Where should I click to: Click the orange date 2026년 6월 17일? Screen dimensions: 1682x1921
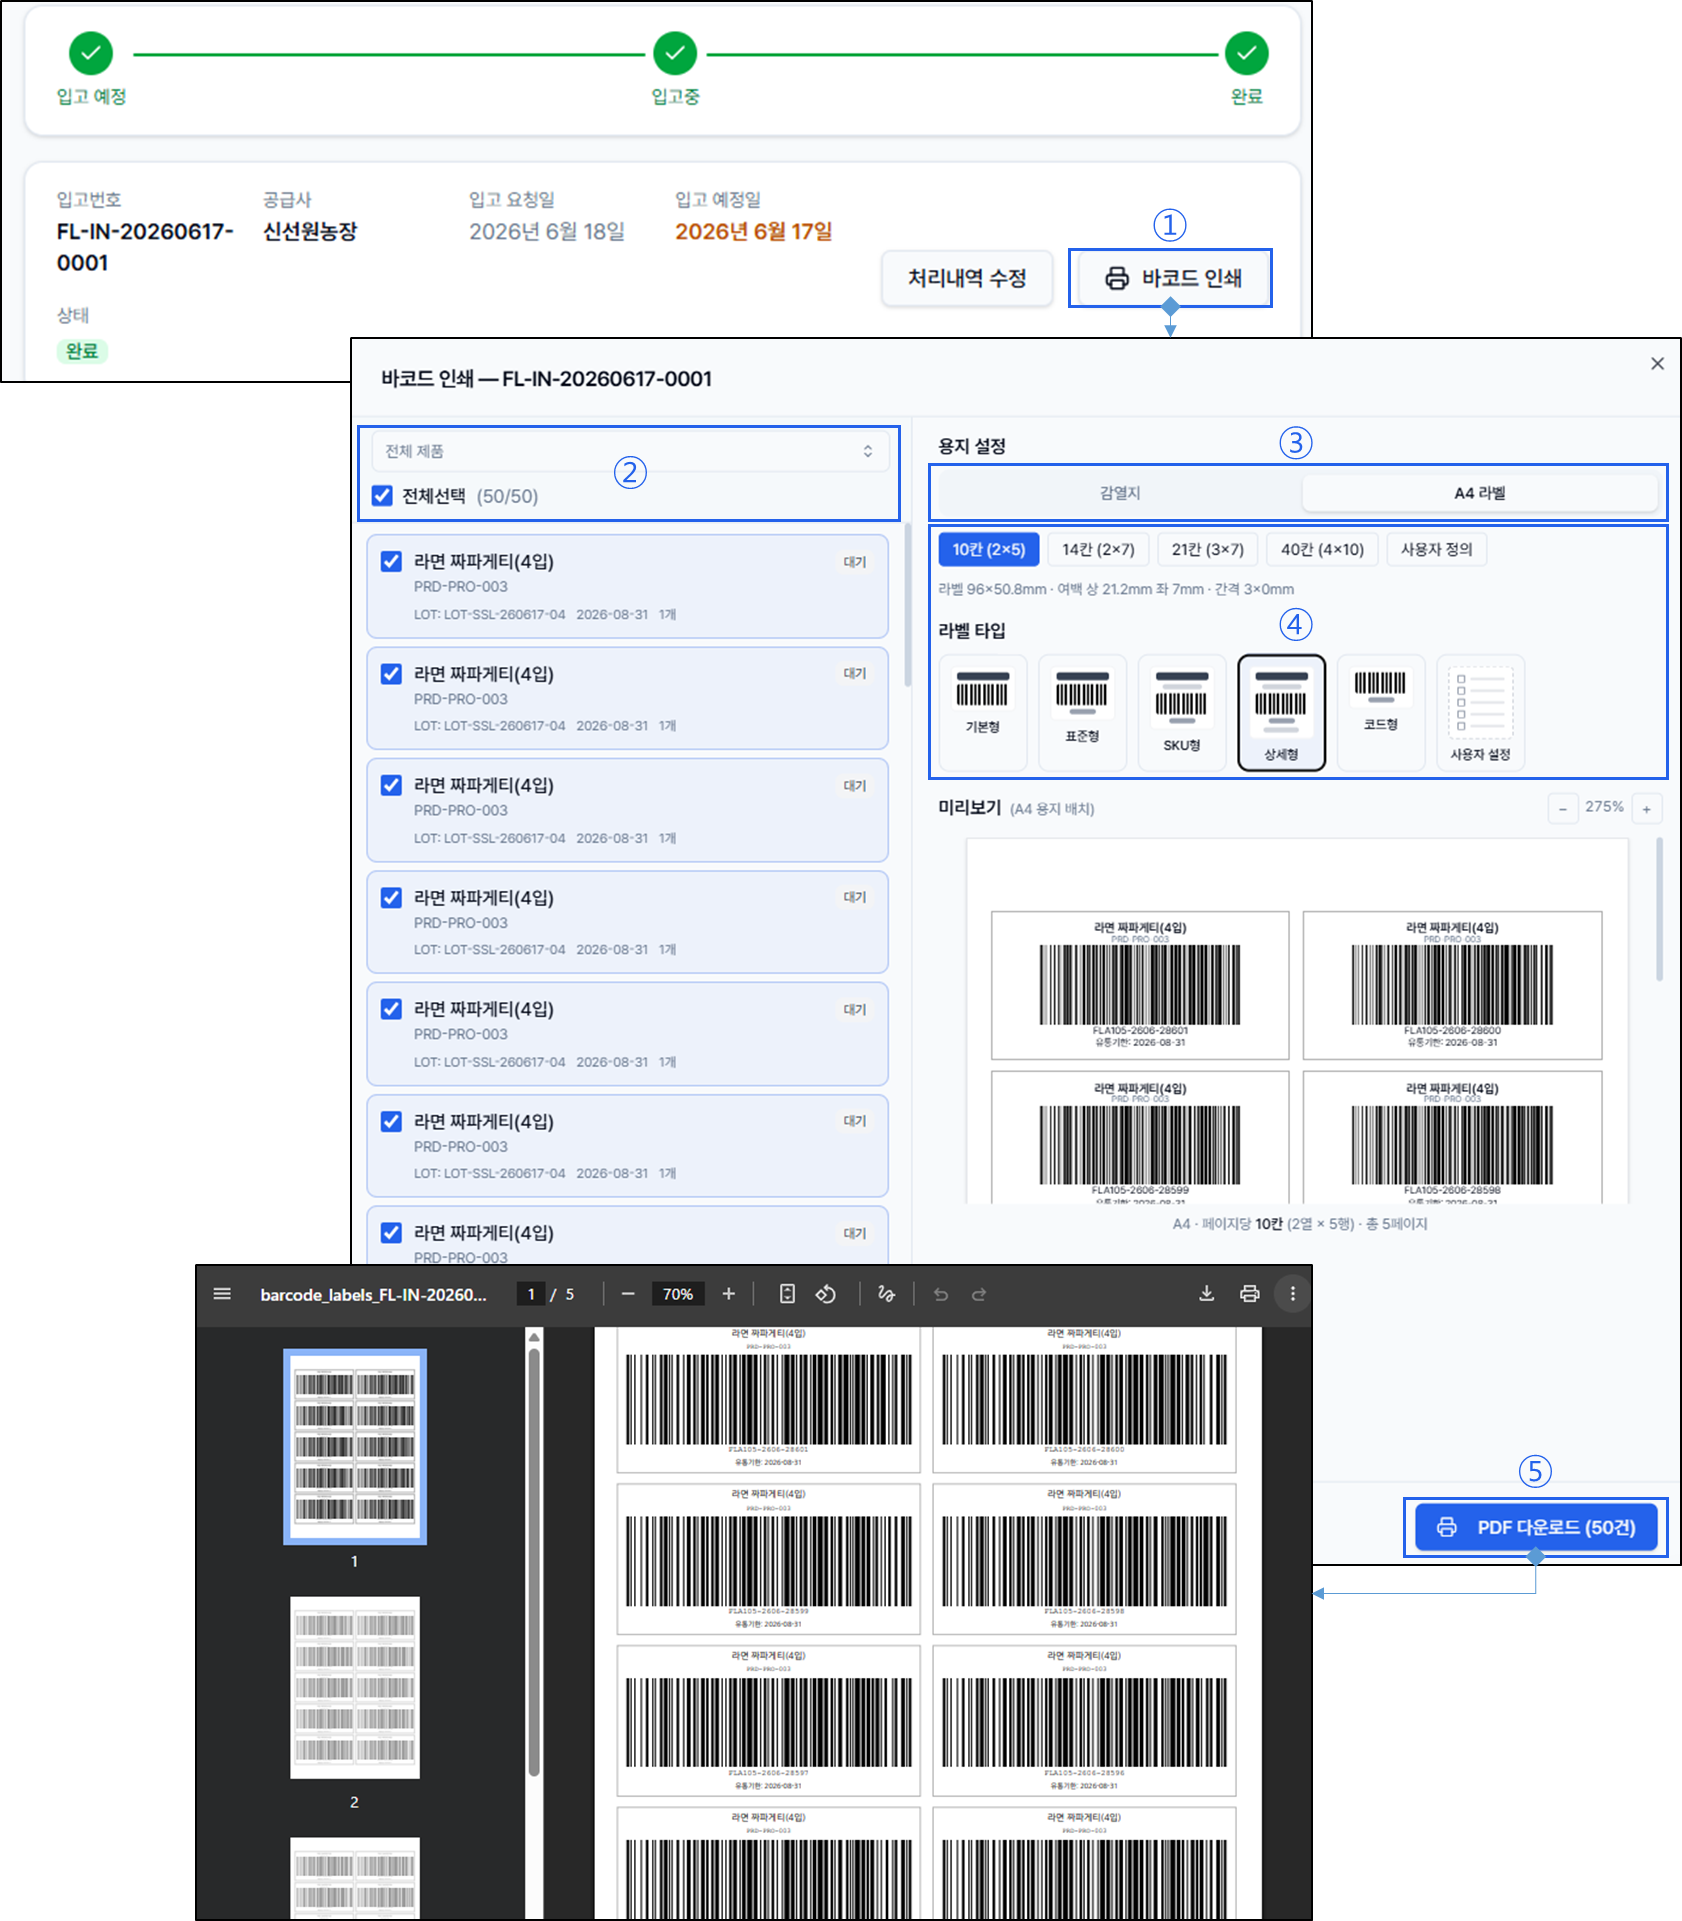(753, 231)
